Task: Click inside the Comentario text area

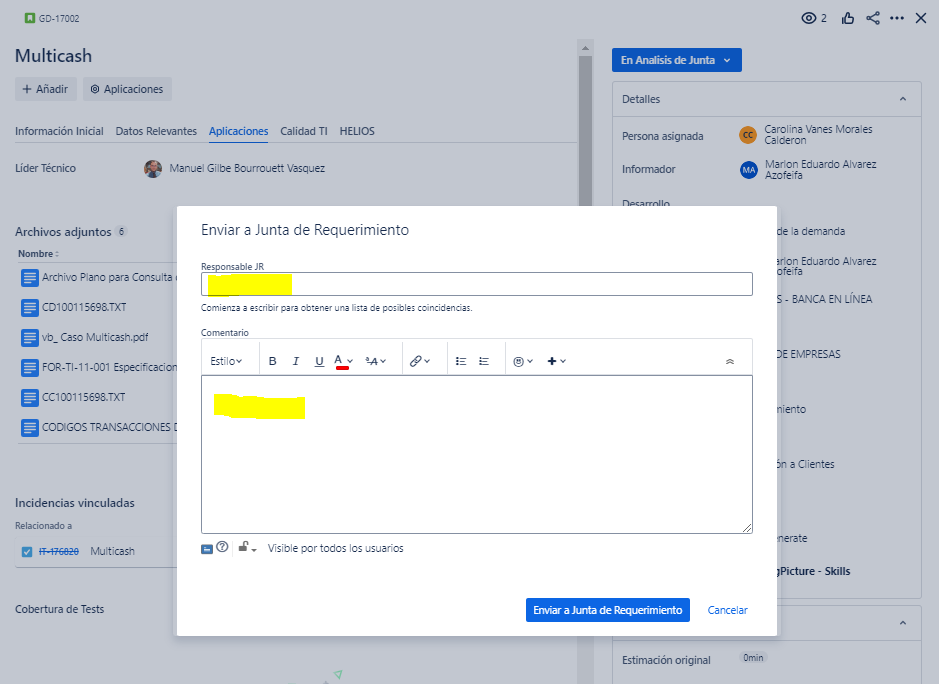Action: click(x=477, y=454)
